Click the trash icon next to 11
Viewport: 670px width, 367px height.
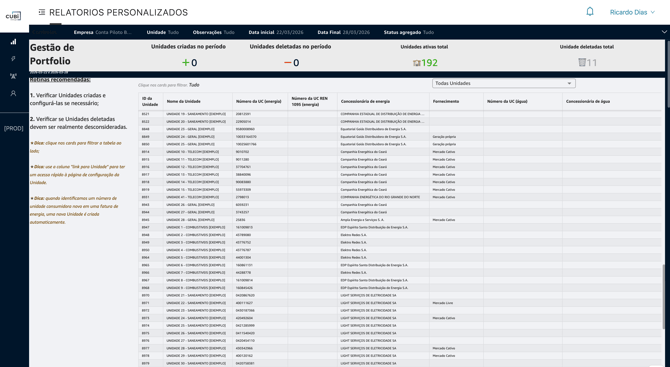[582, 63]
